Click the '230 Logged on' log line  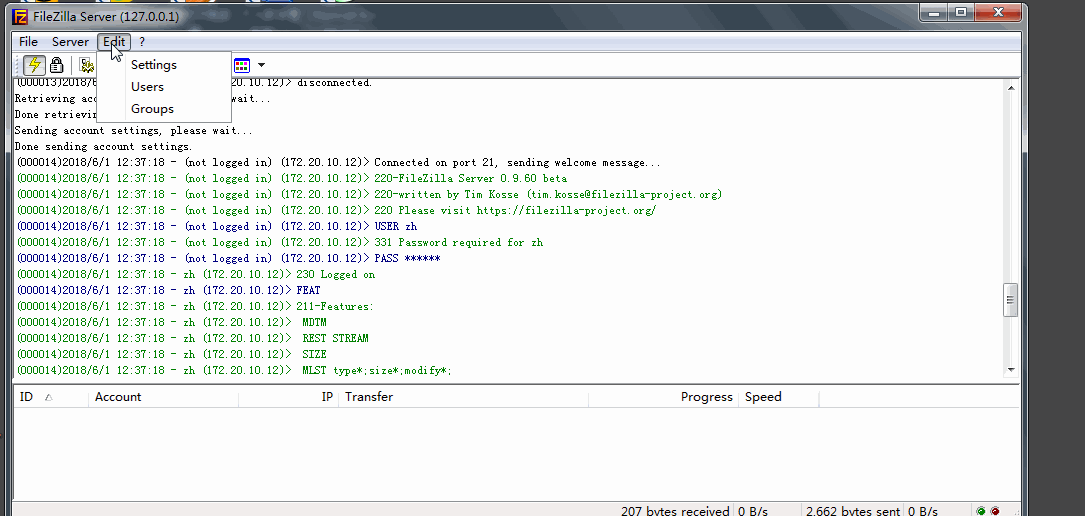196,275
